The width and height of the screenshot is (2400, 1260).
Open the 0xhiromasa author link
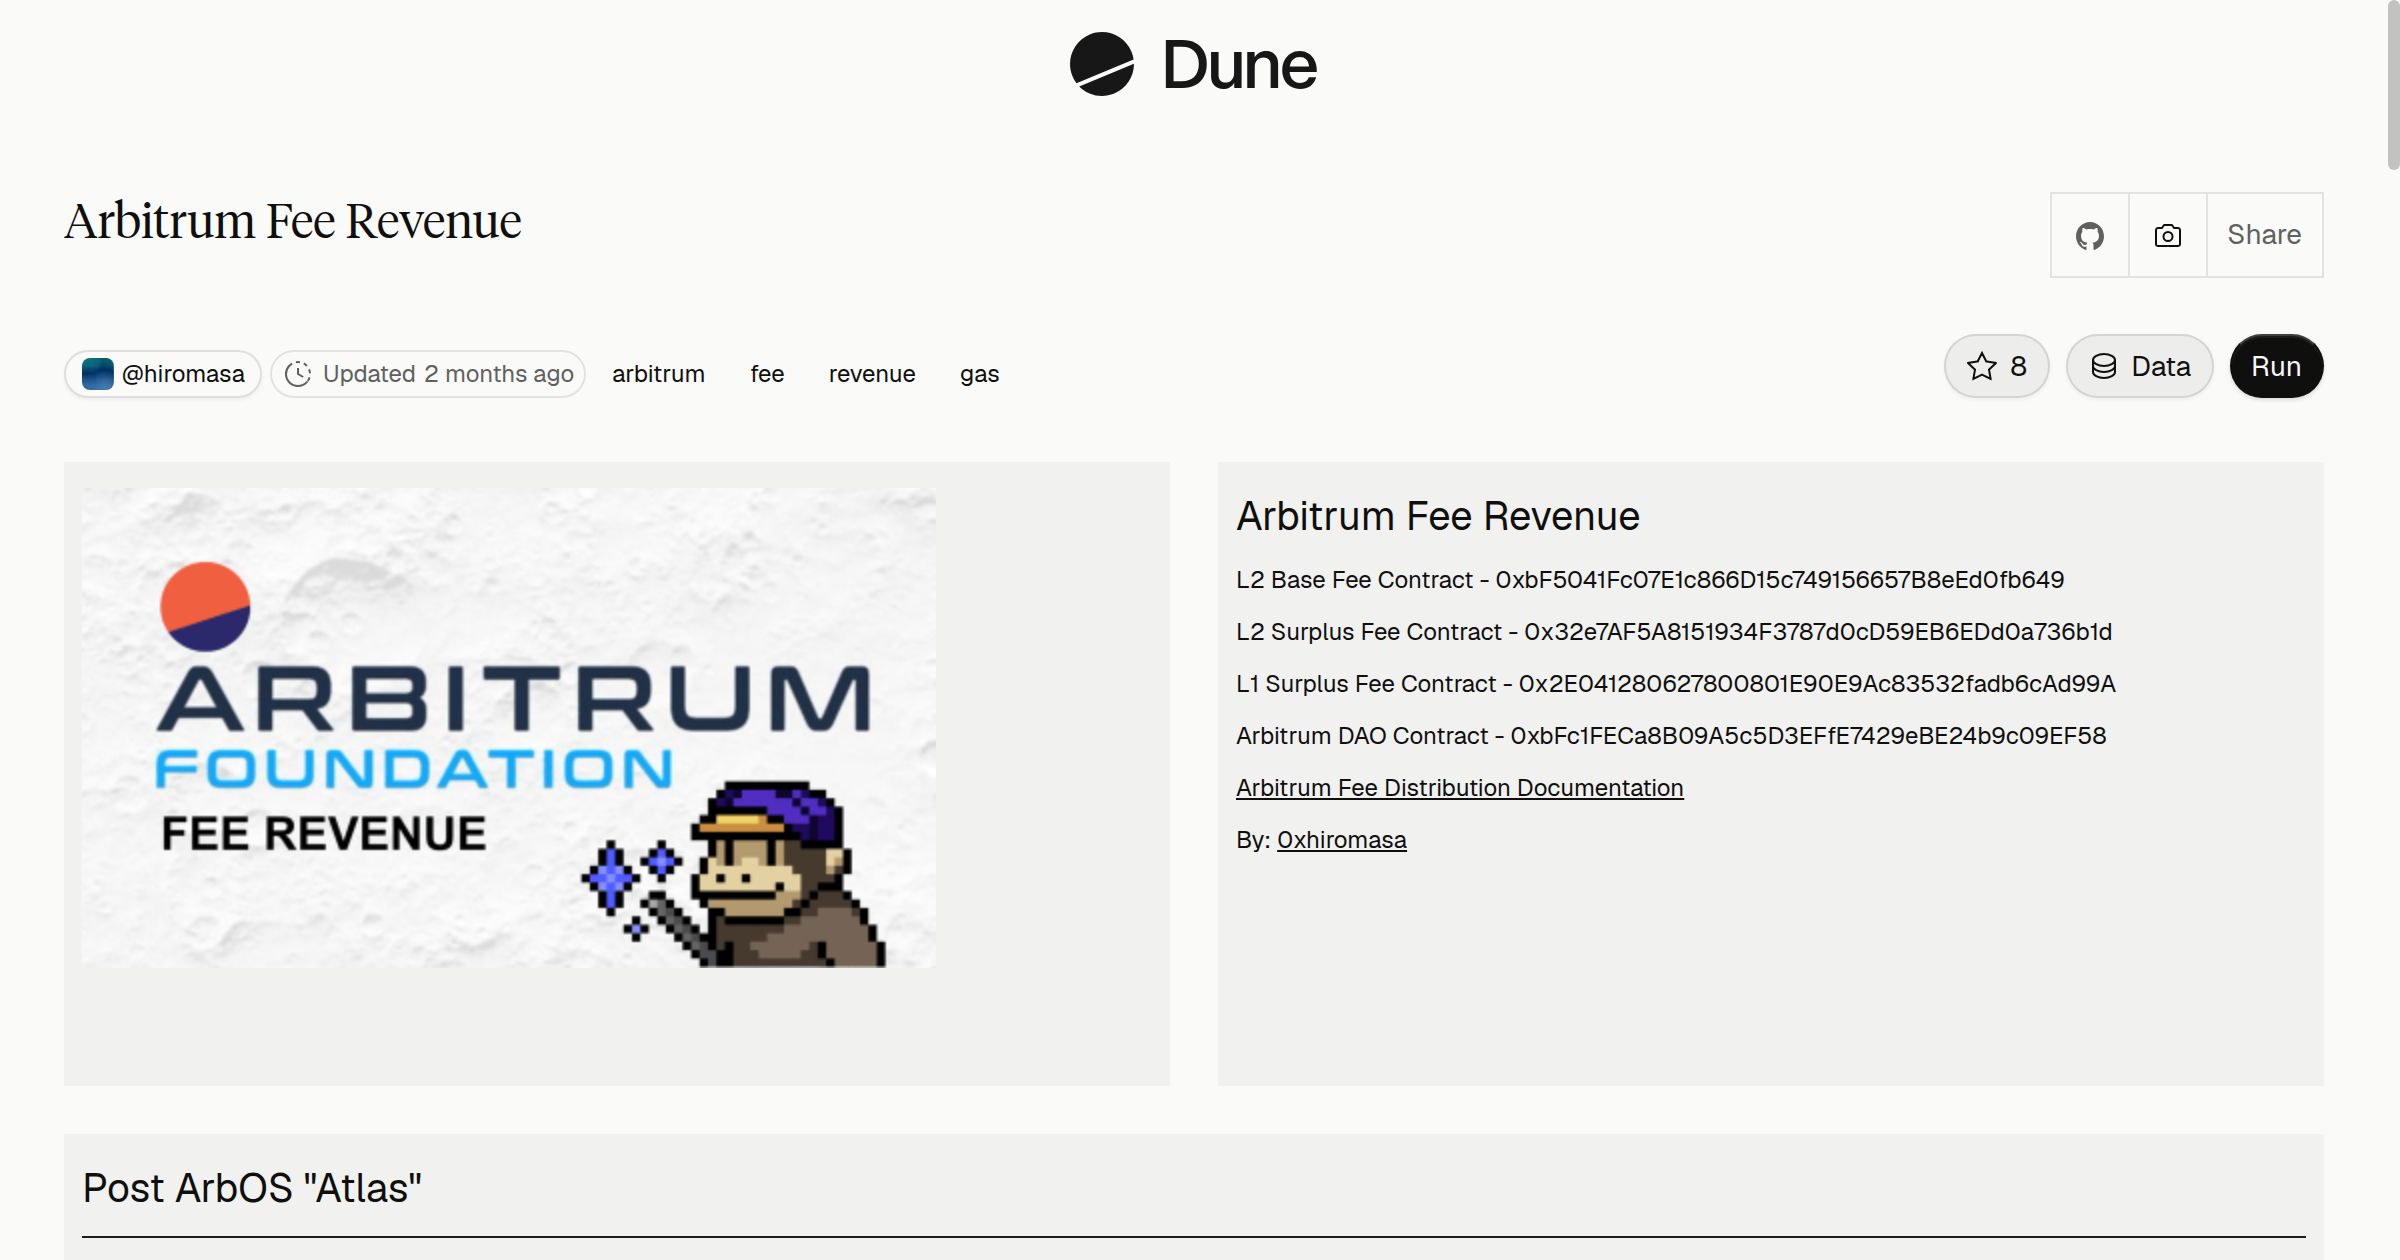click(x=1342, y=840)
